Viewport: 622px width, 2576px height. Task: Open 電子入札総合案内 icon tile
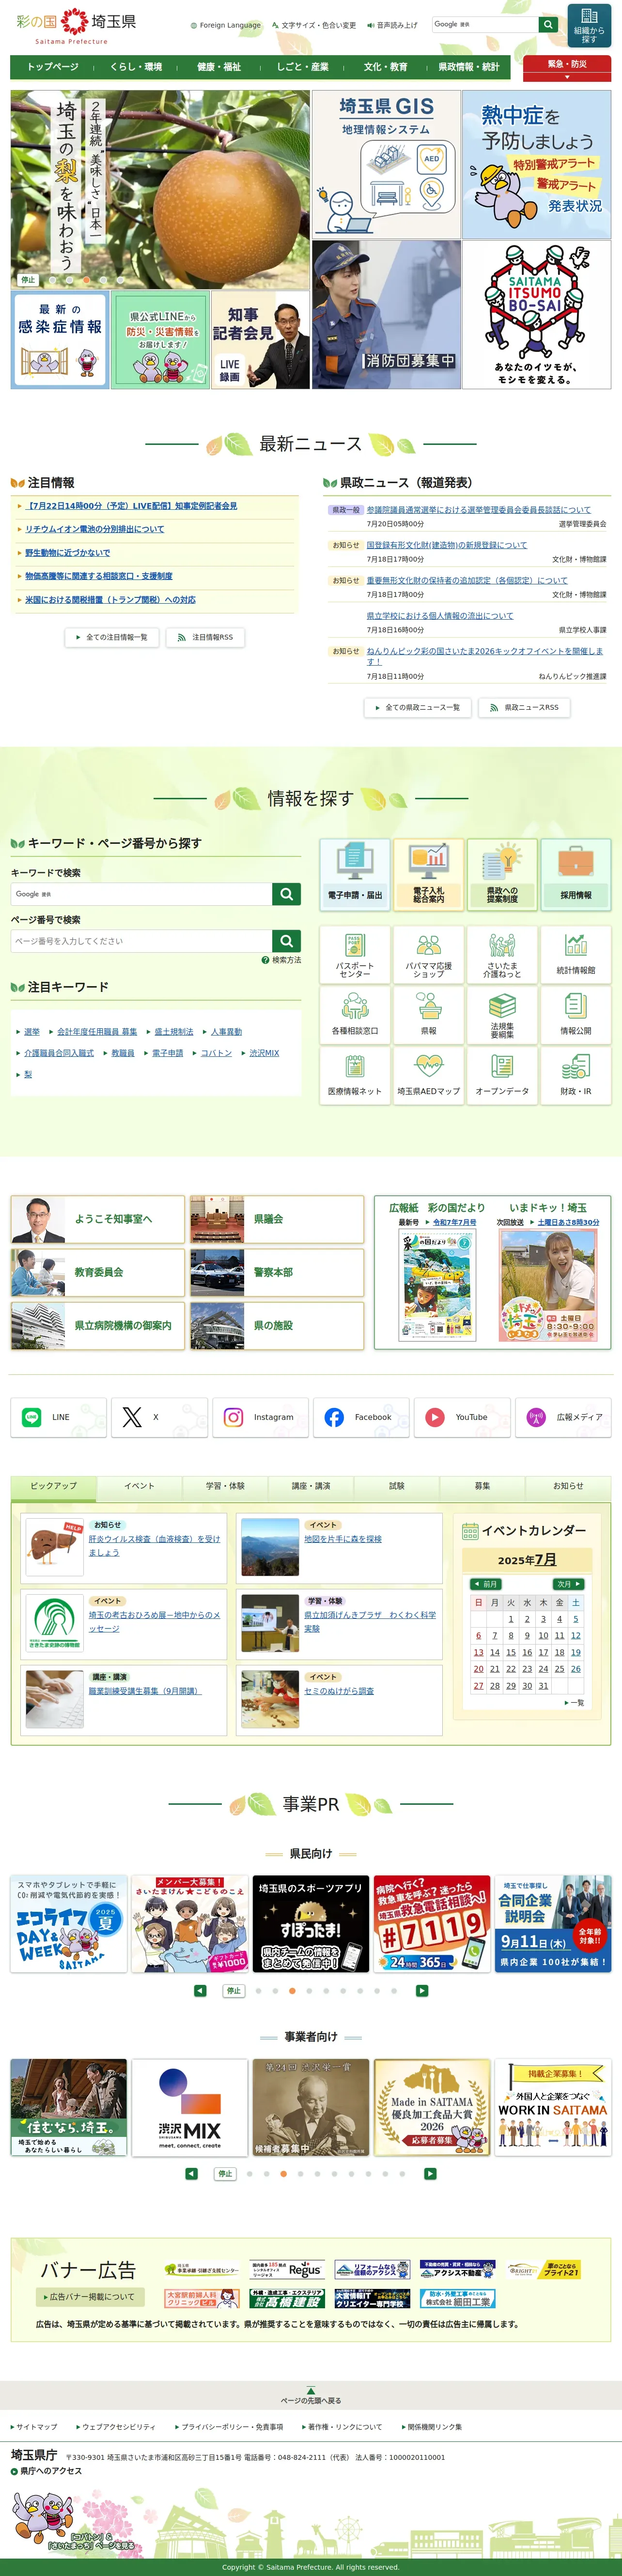click(429, 874)
